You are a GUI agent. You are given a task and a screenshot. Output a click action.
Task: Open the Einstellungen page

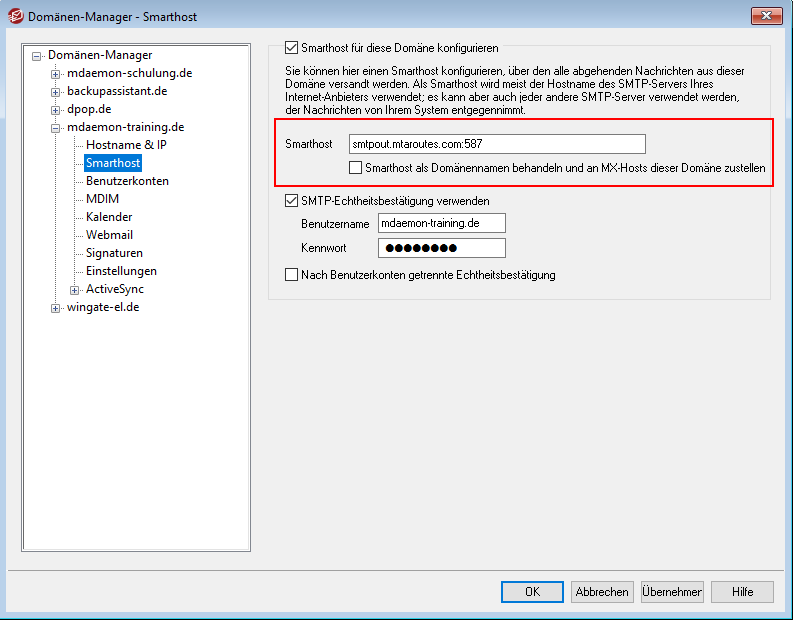click(x=121, y=271)
